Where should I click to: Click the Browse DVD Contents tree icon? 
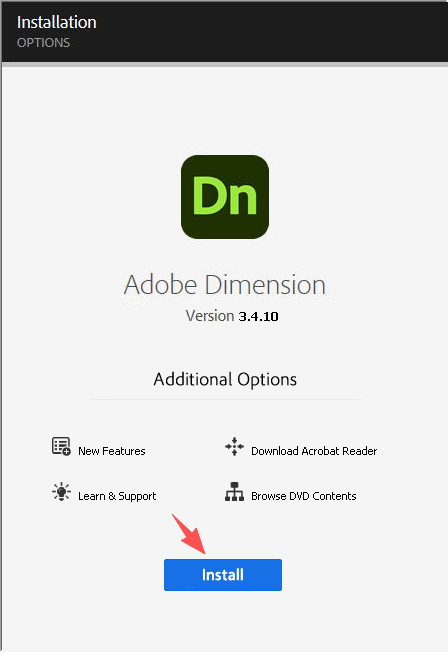[x=235, y=492]
